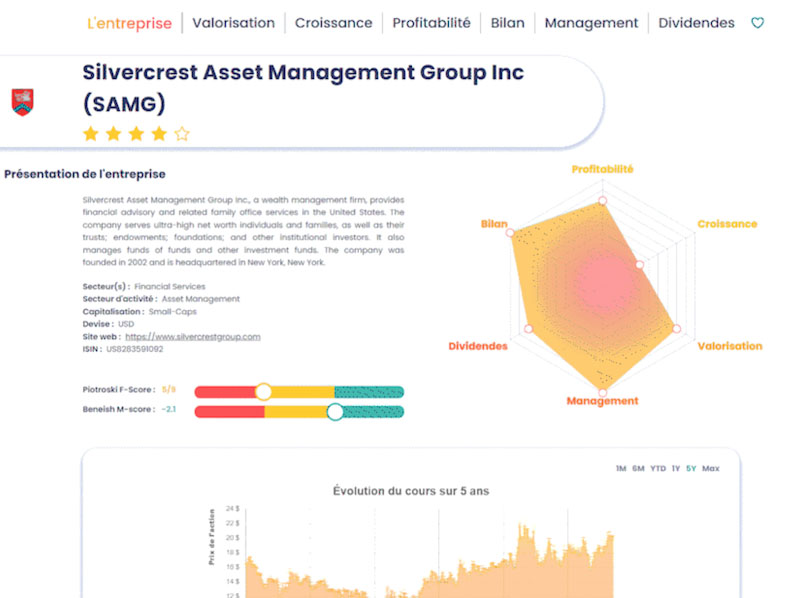Click the Dividendes radar data point
The image size is (800, 598).
tap(529, 329)
